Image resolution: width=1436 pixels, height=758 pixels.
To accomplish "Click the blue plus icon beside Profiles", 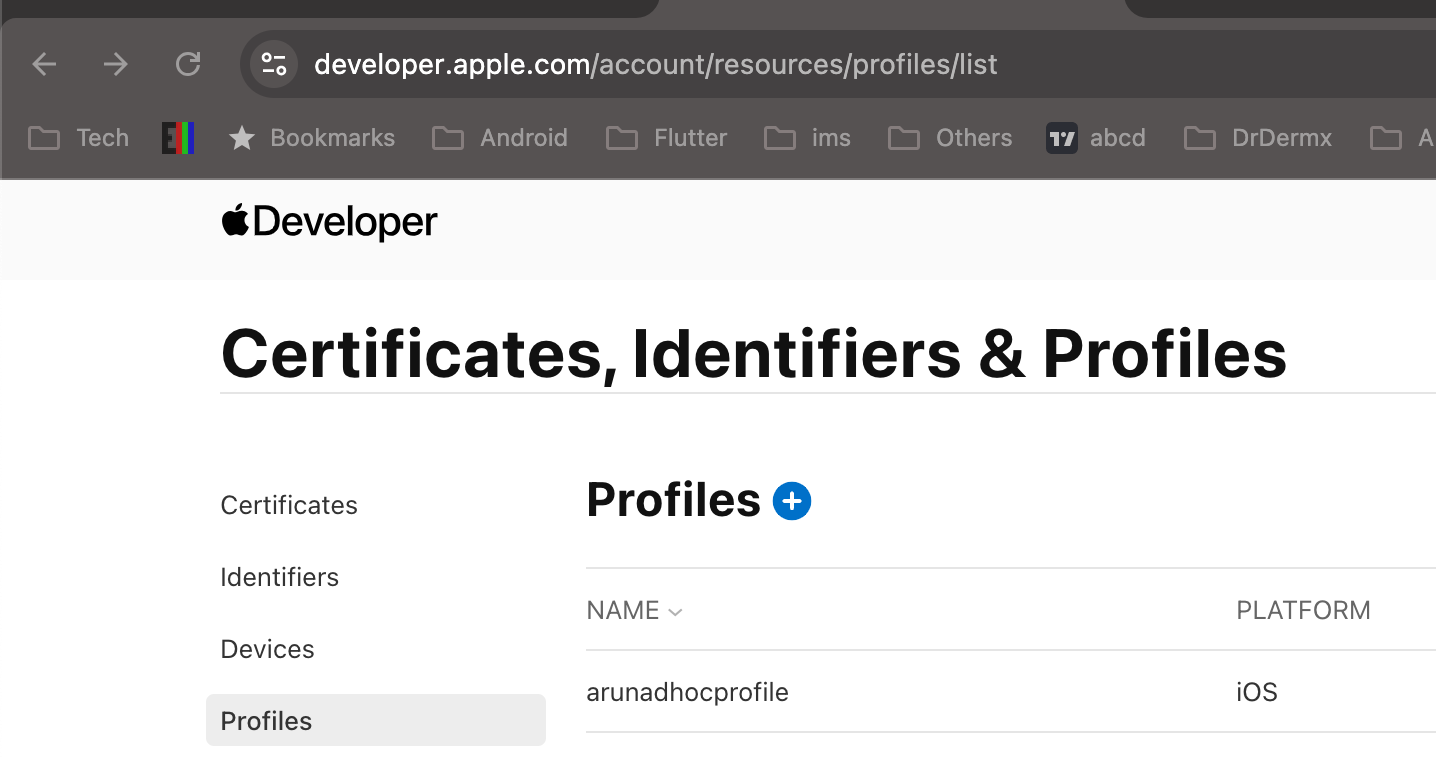I will click(x=792, y=500).
